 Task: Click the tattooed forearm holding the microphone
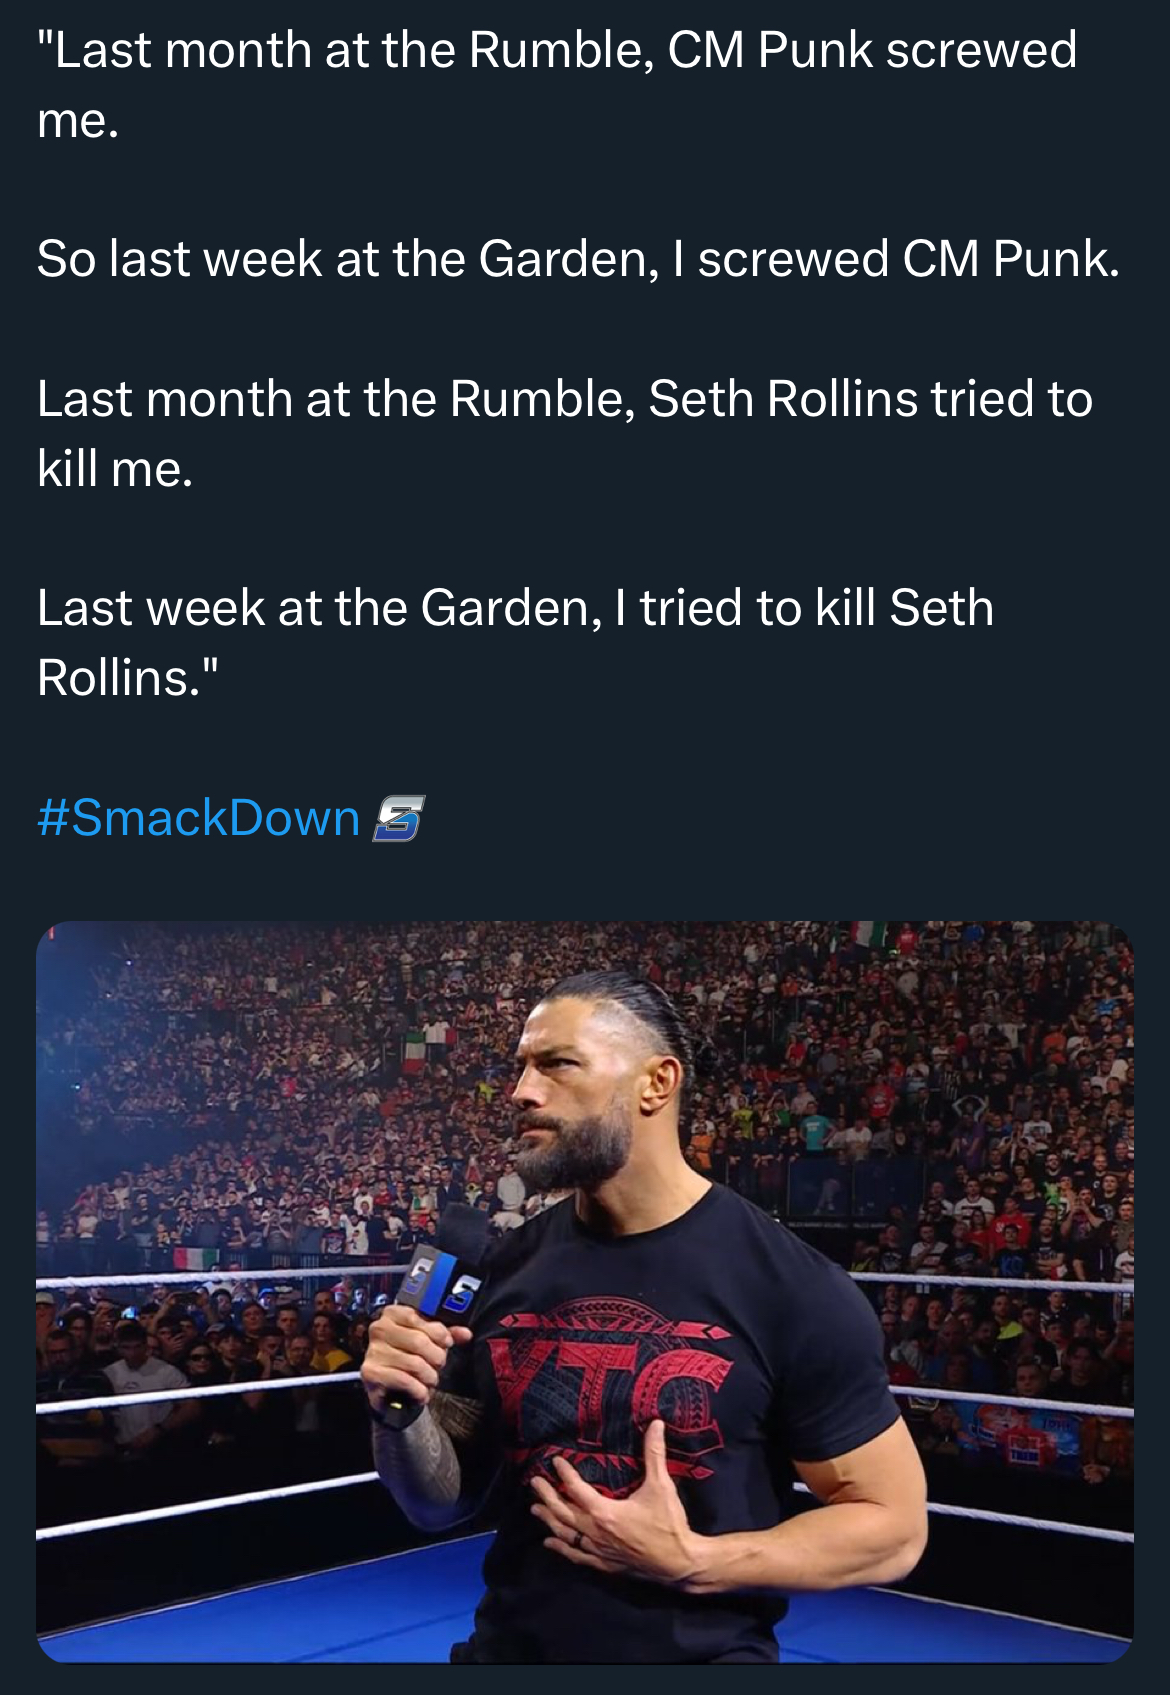pyautogui.click(x=415, y=1463)
